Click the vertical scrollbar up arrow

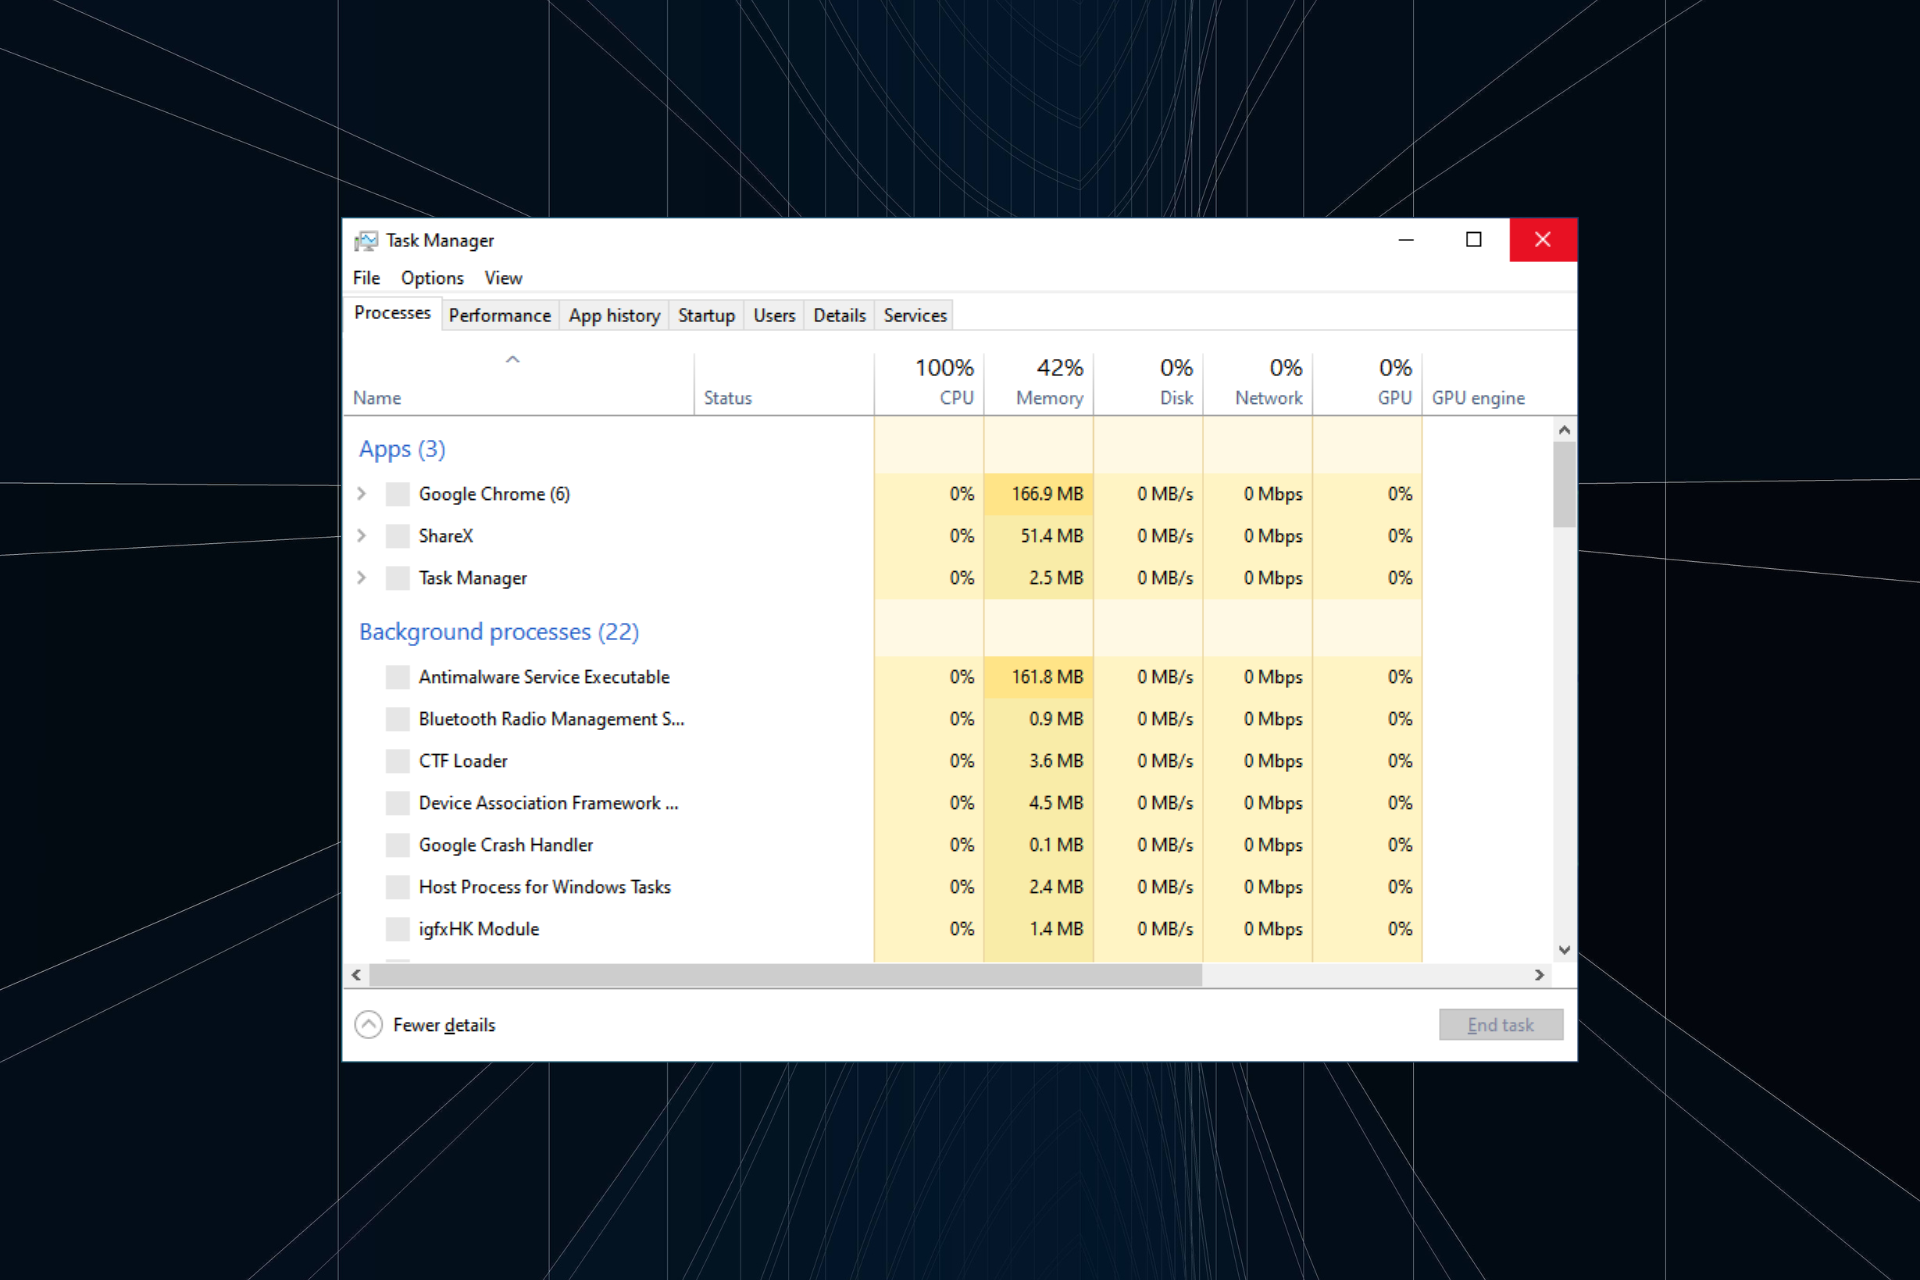click(x=1564, y=428)
